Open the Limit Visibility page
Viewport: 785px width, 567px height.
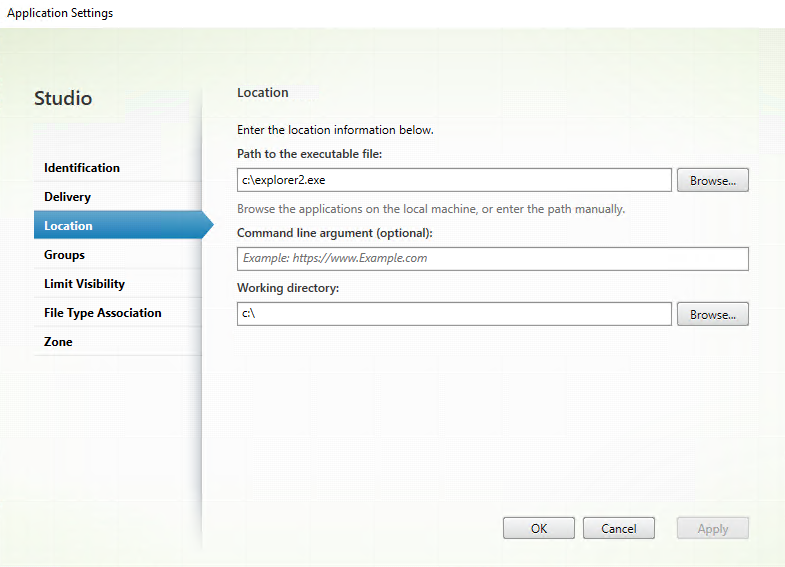click(84, 284)
